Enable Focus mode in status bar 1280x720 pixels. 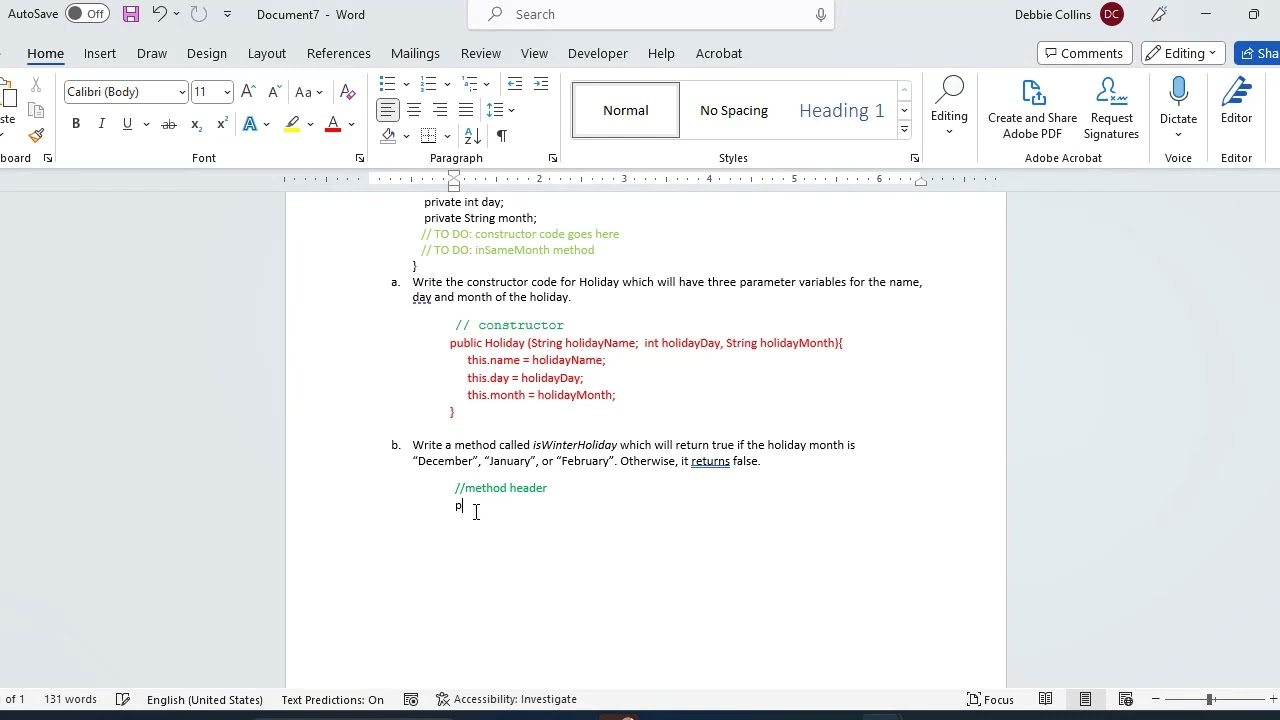point(990,699)
